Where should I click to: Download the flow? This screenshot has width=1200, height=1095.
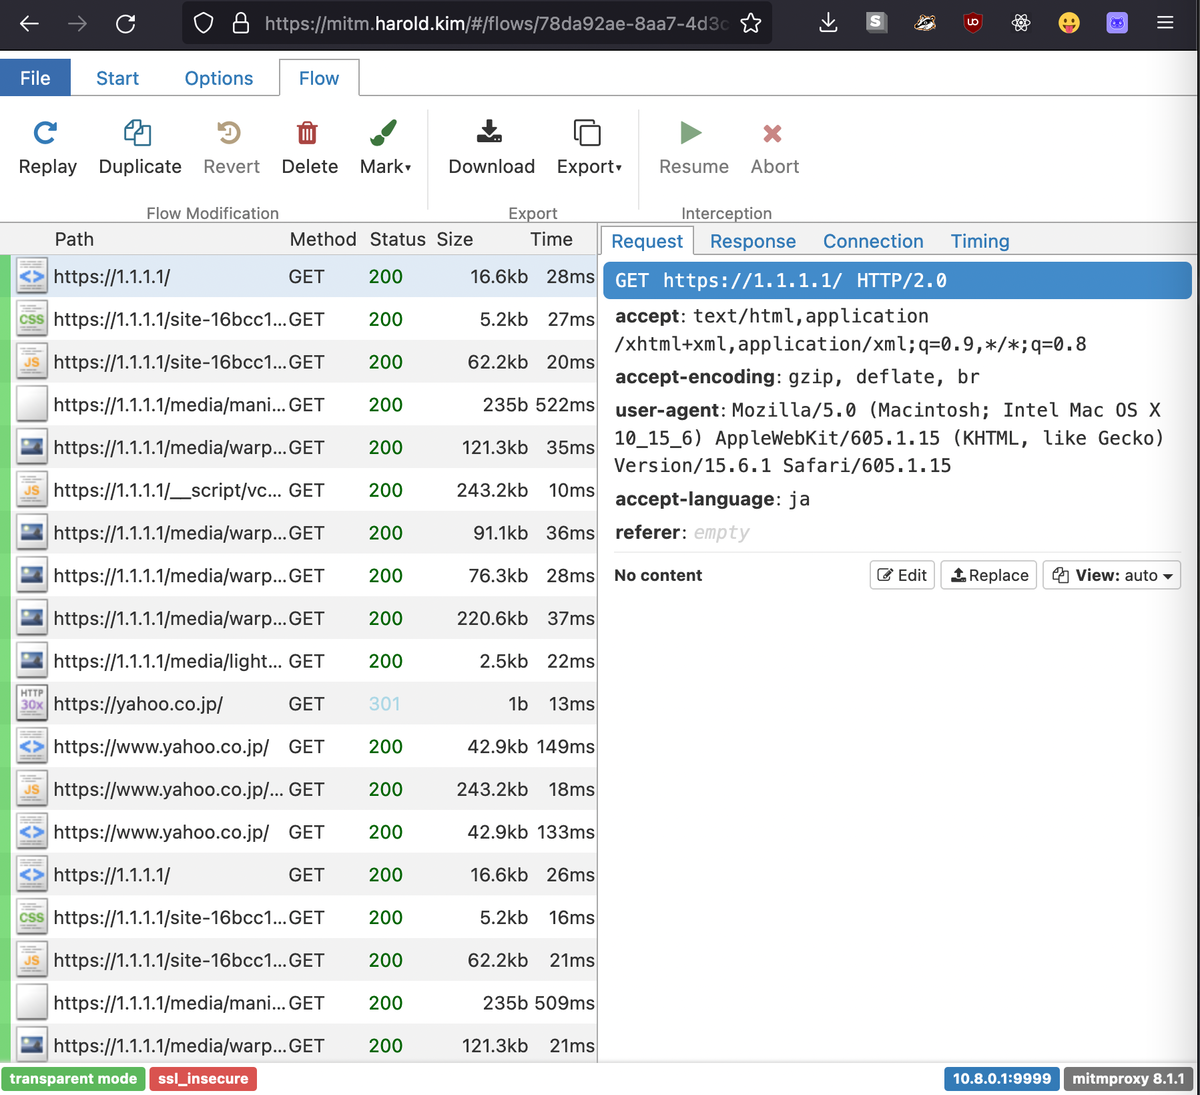point(491,148)
